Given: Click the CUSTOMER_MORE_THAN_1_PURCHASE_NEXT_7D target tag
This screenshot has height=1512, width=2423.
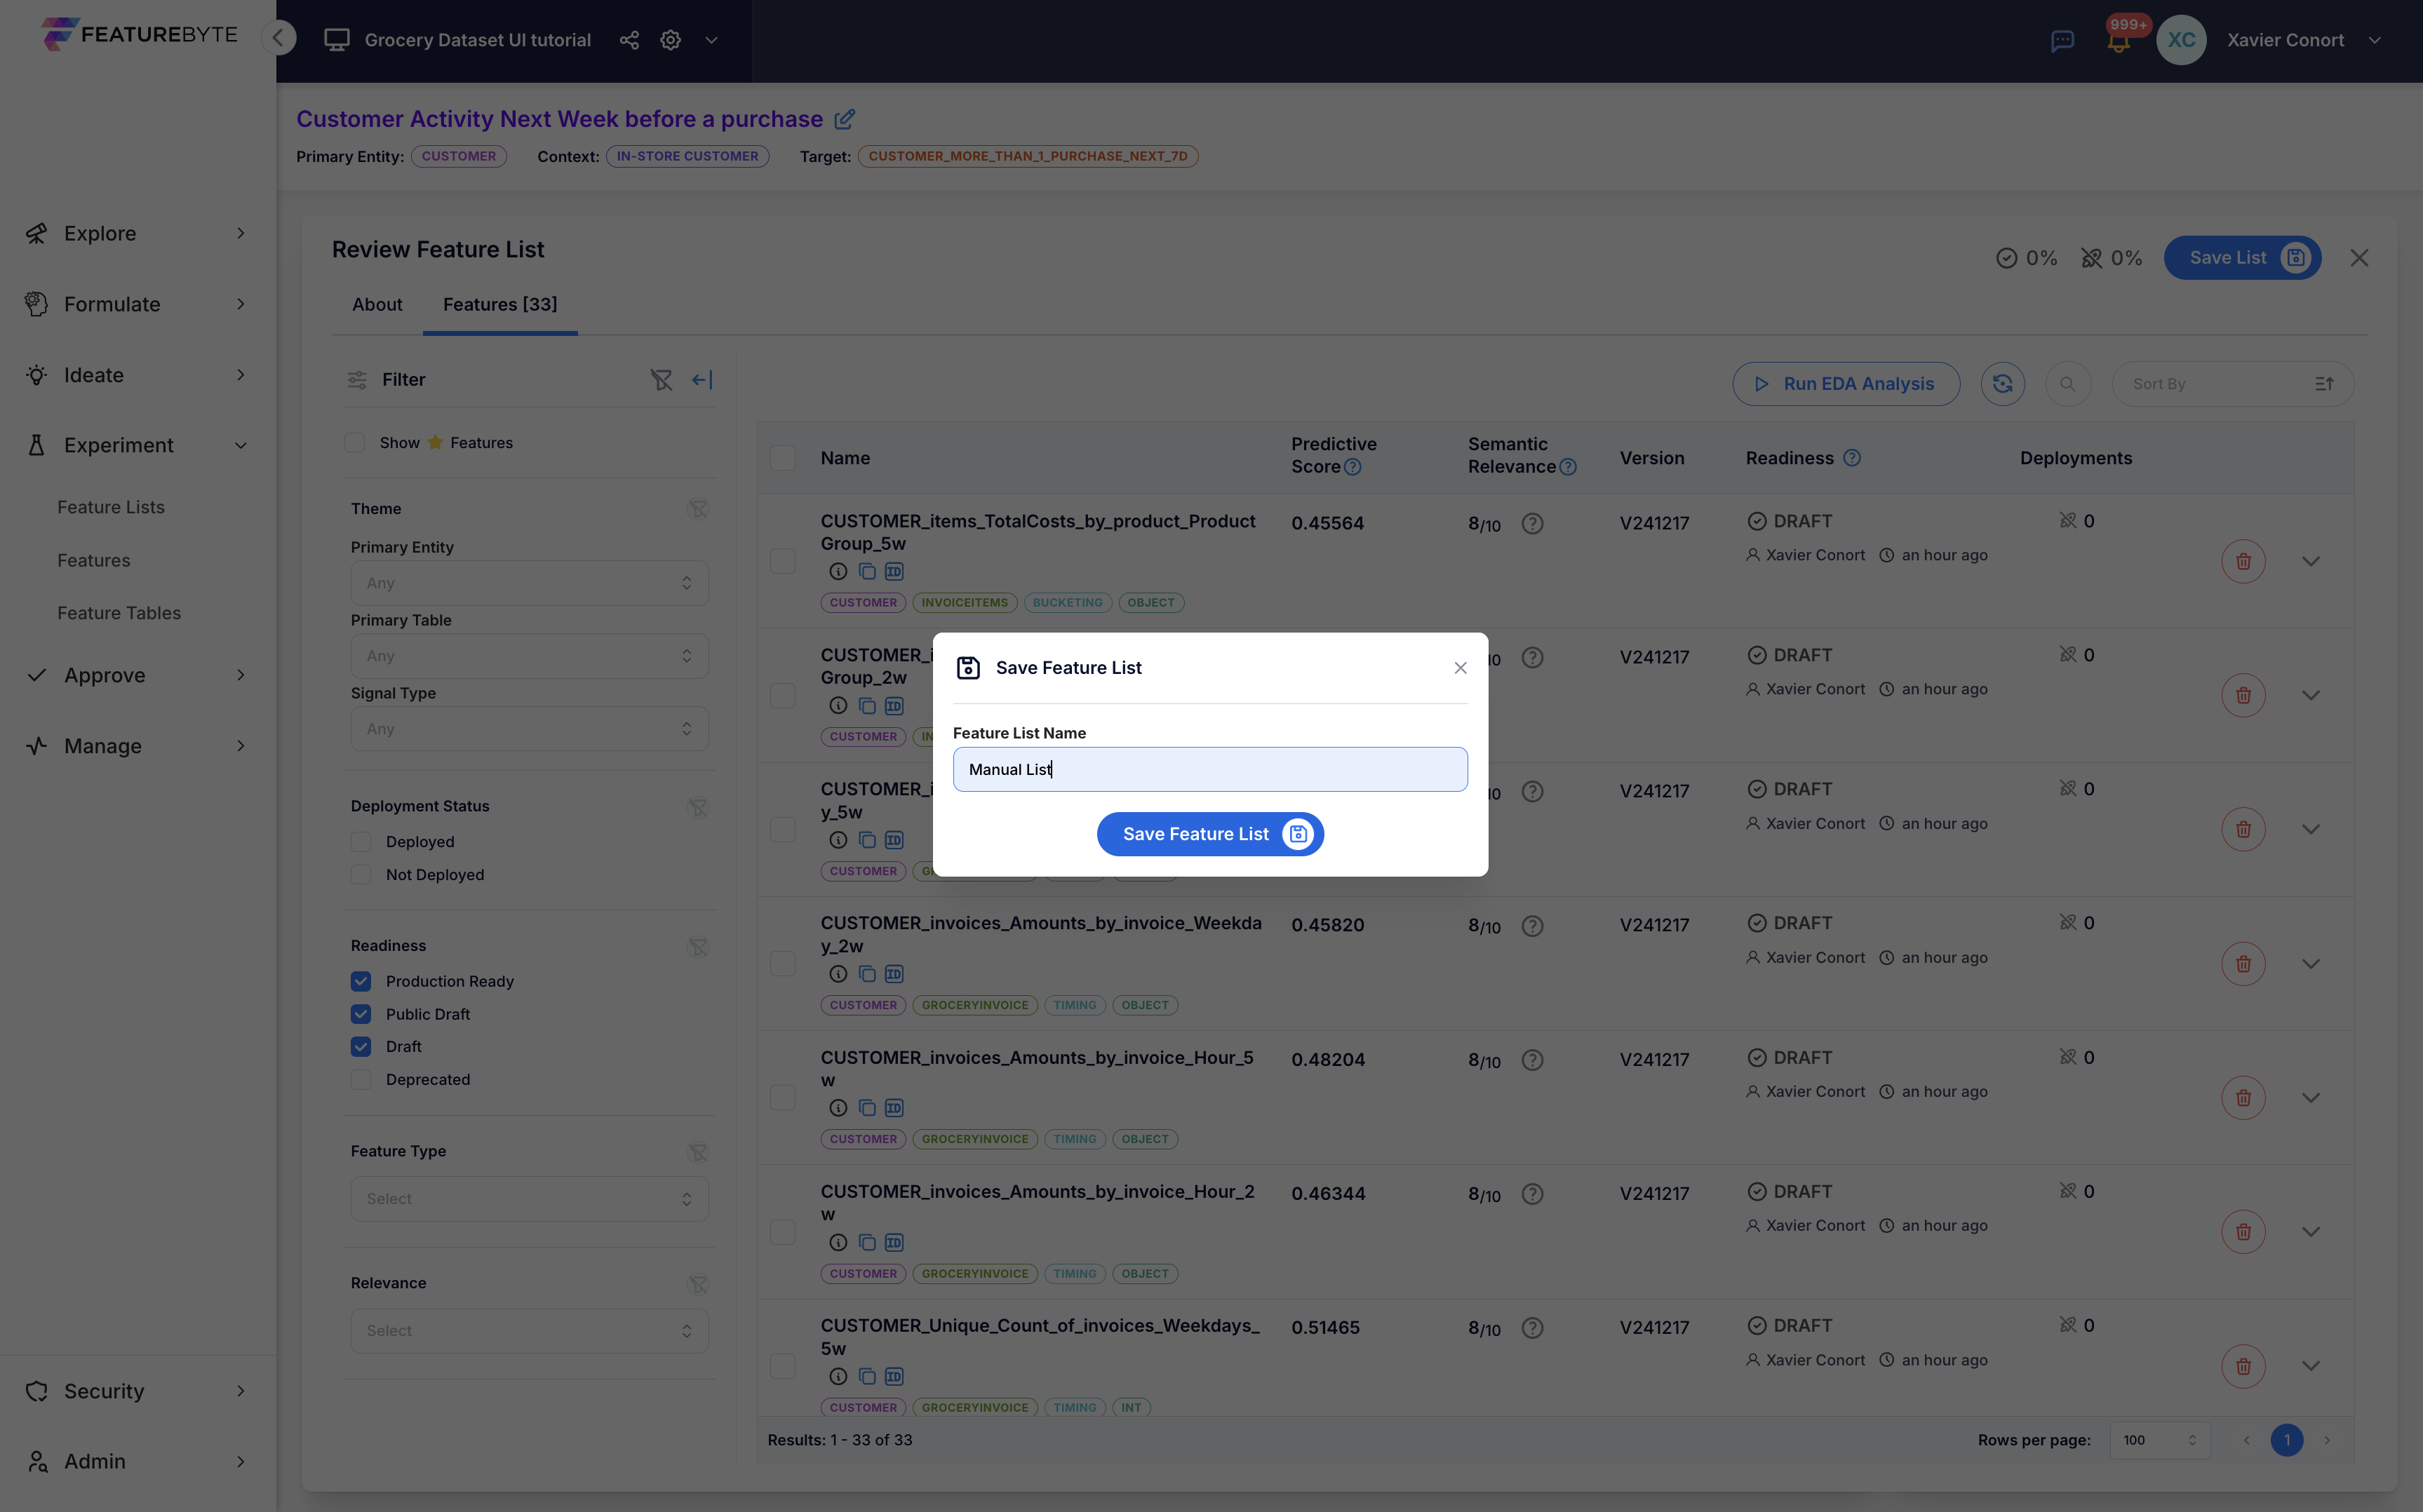Looking at the screenshot, I should (x=1028, y=156).
